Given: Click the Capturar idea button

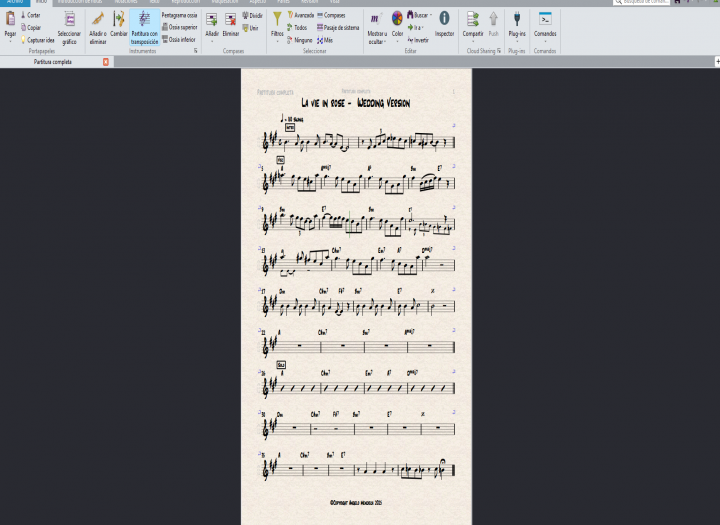Looking at the screenshot, I should click(x=40, y=40).
